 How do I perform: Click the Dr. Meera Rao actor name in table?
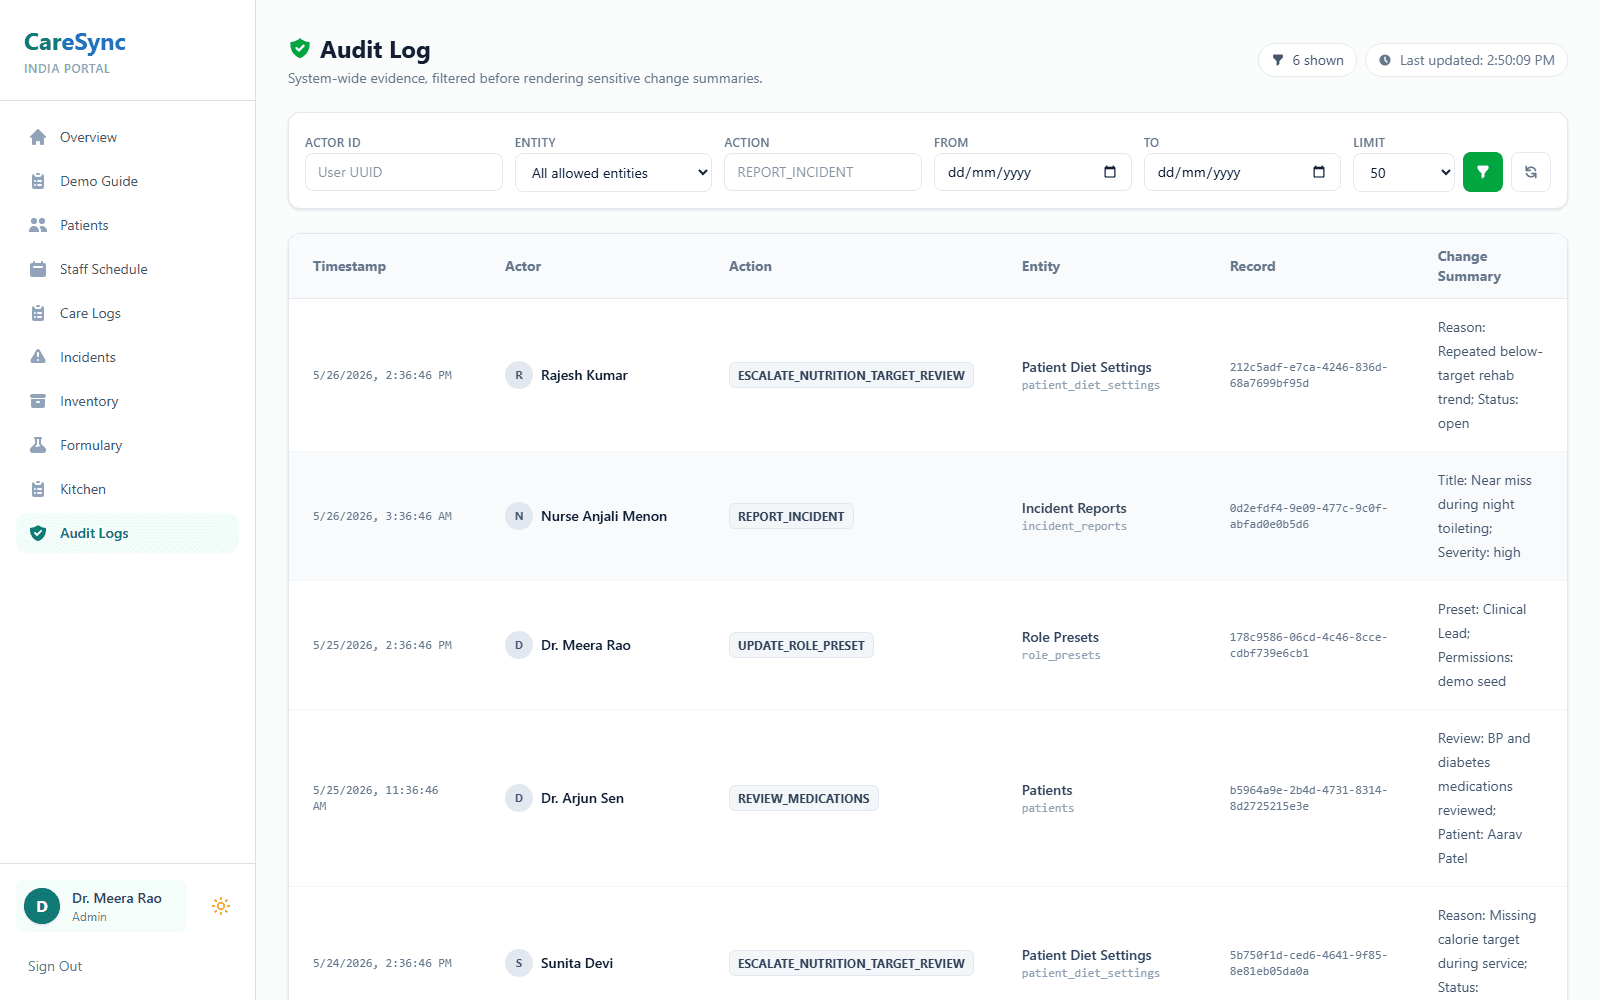(x=586, y=645)
